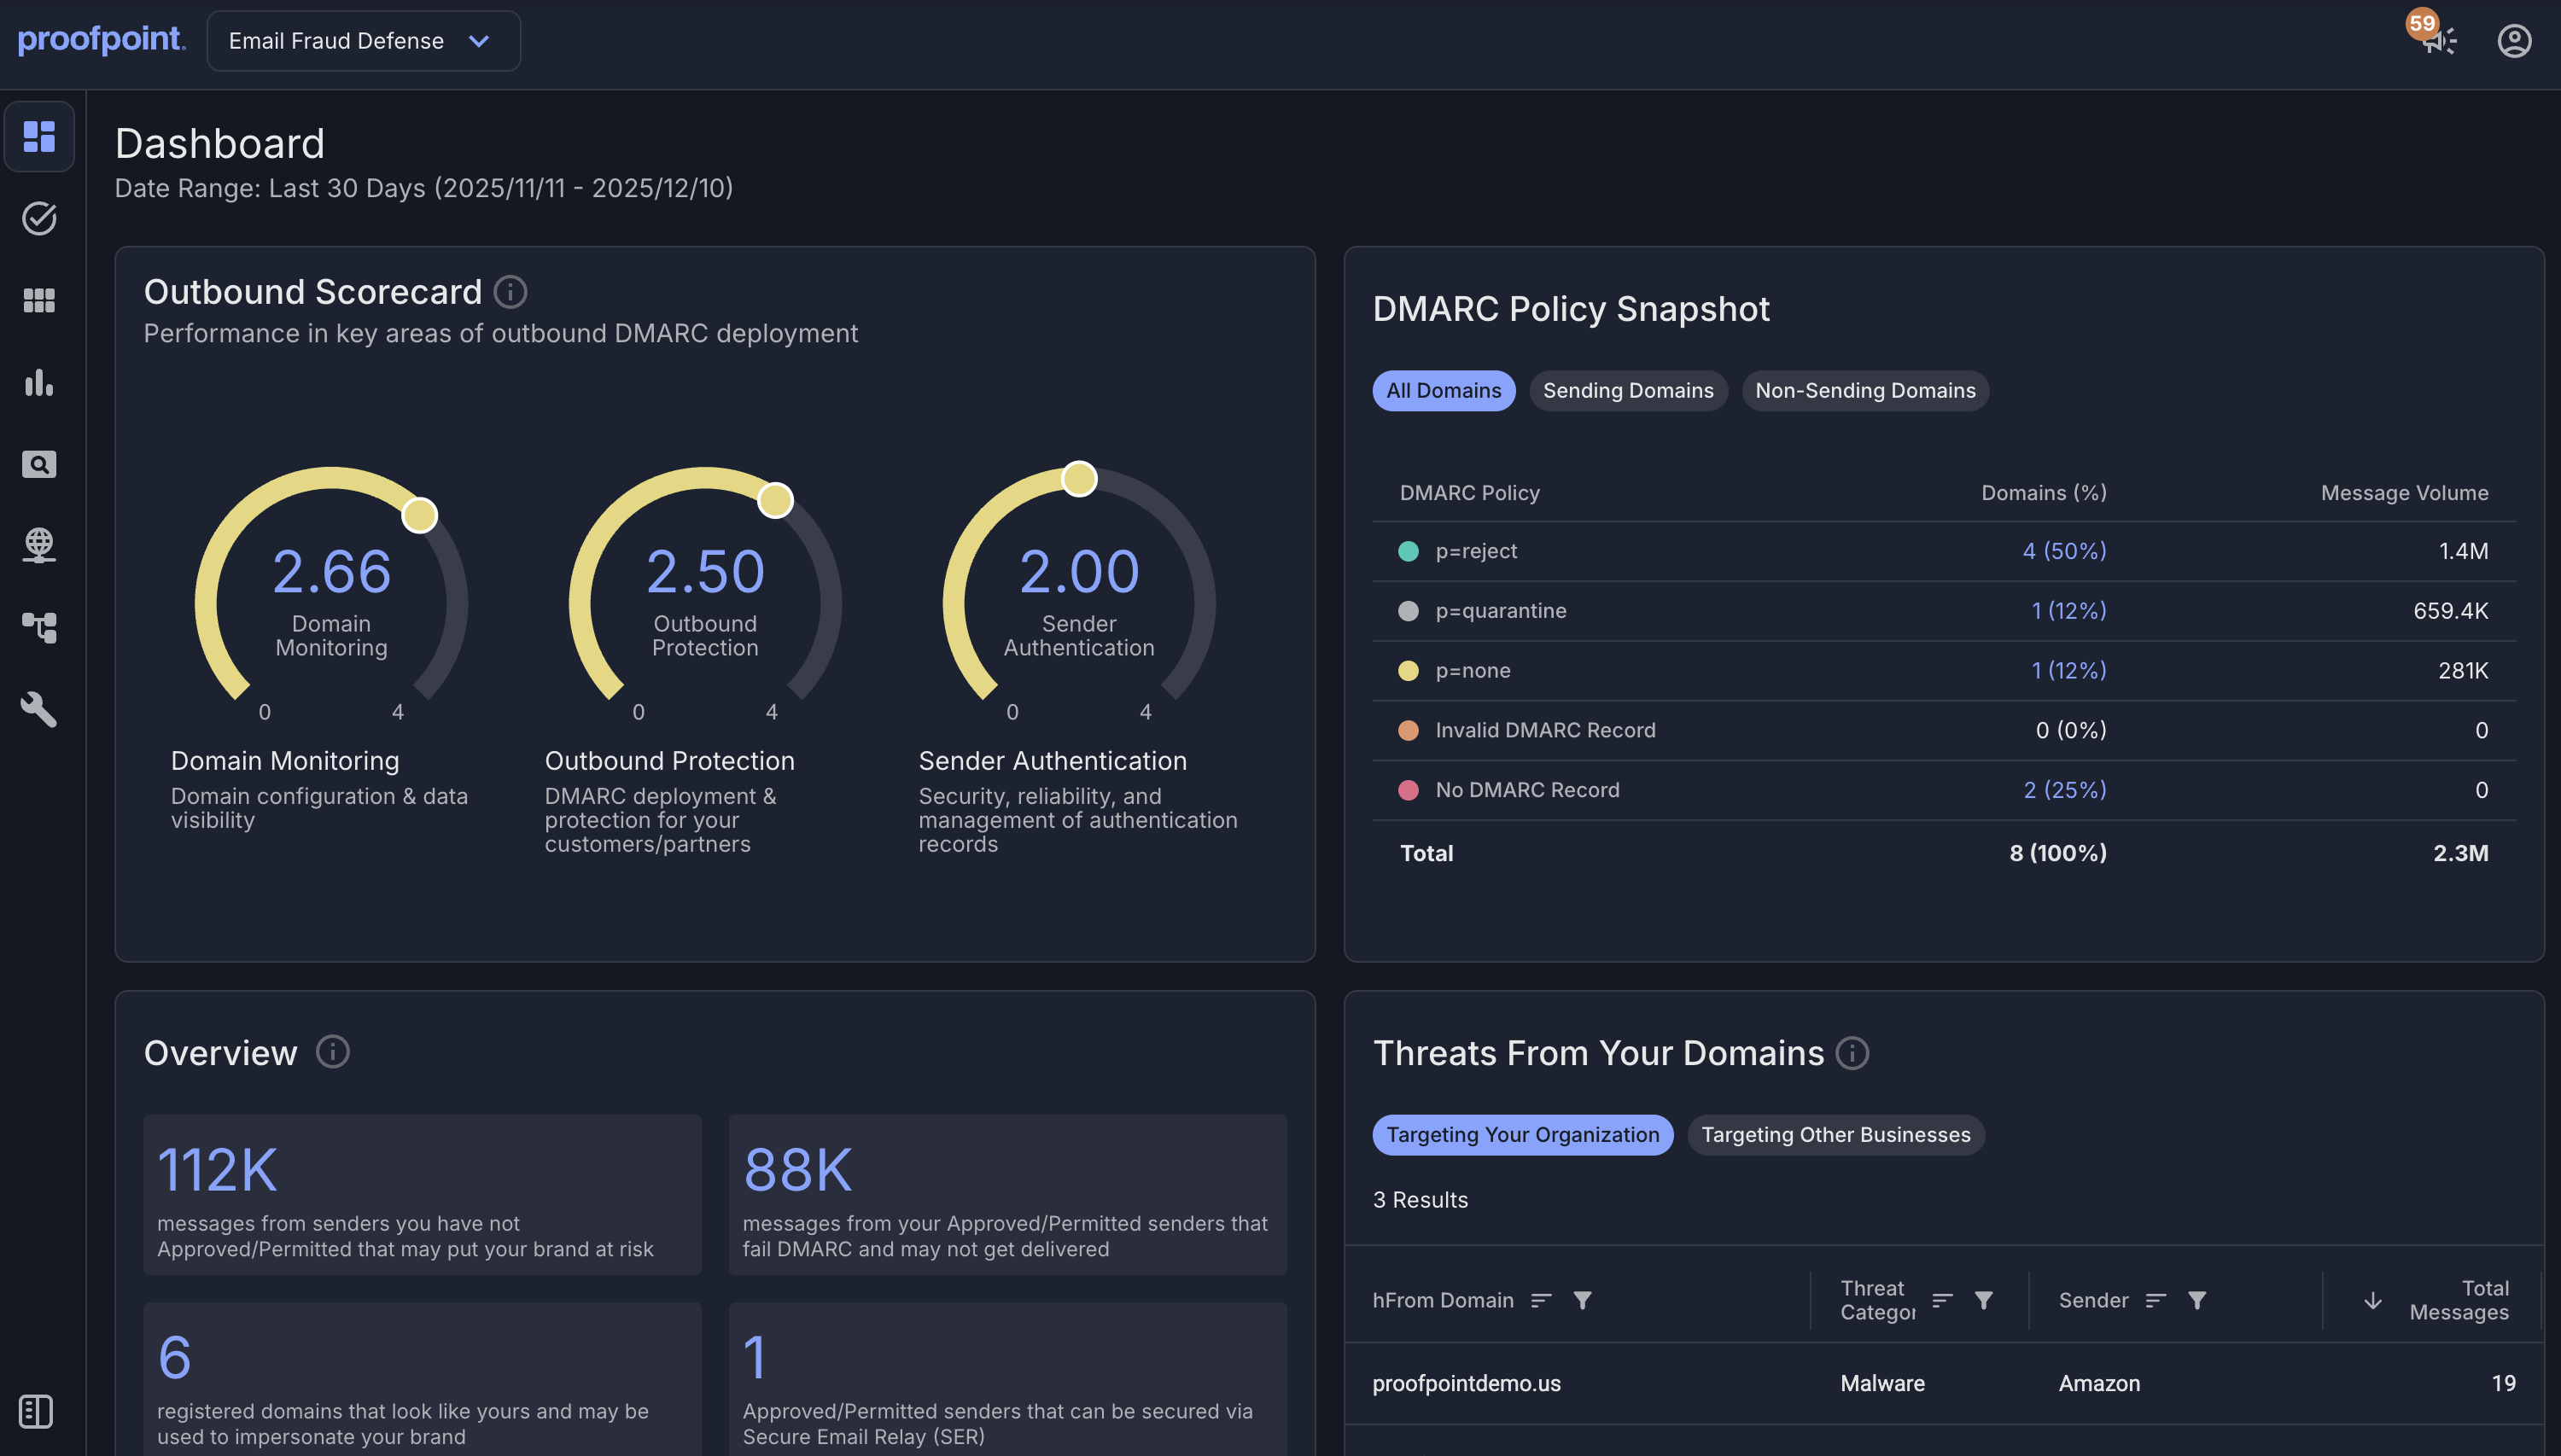Select the Sending Domains filter chip
The image size is (2561, 1456).
click(1627, 391)
